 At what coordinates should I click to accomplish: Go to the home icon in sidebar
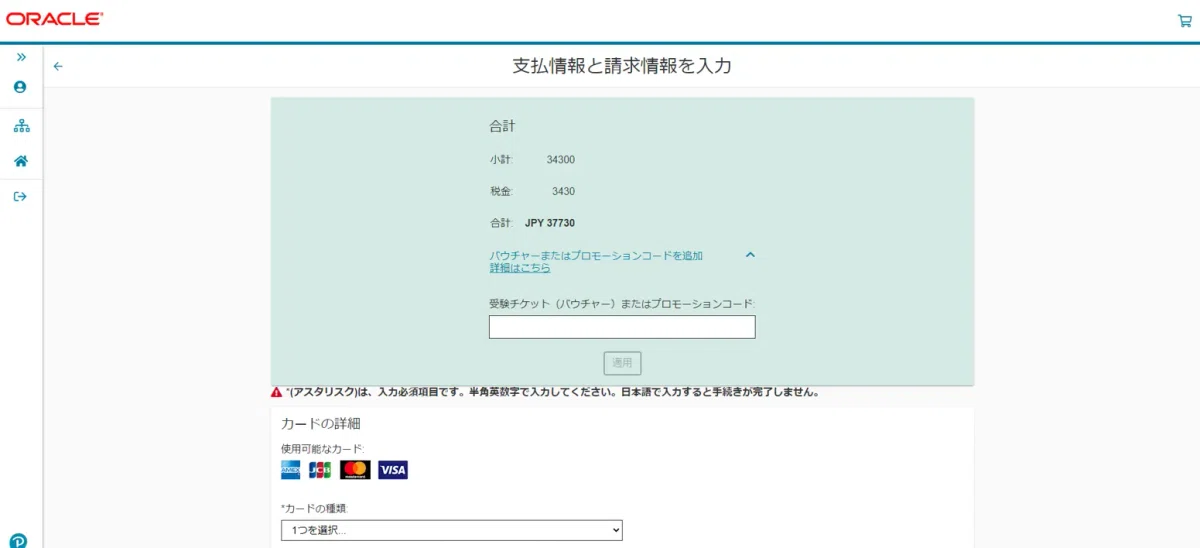point(21,161)
